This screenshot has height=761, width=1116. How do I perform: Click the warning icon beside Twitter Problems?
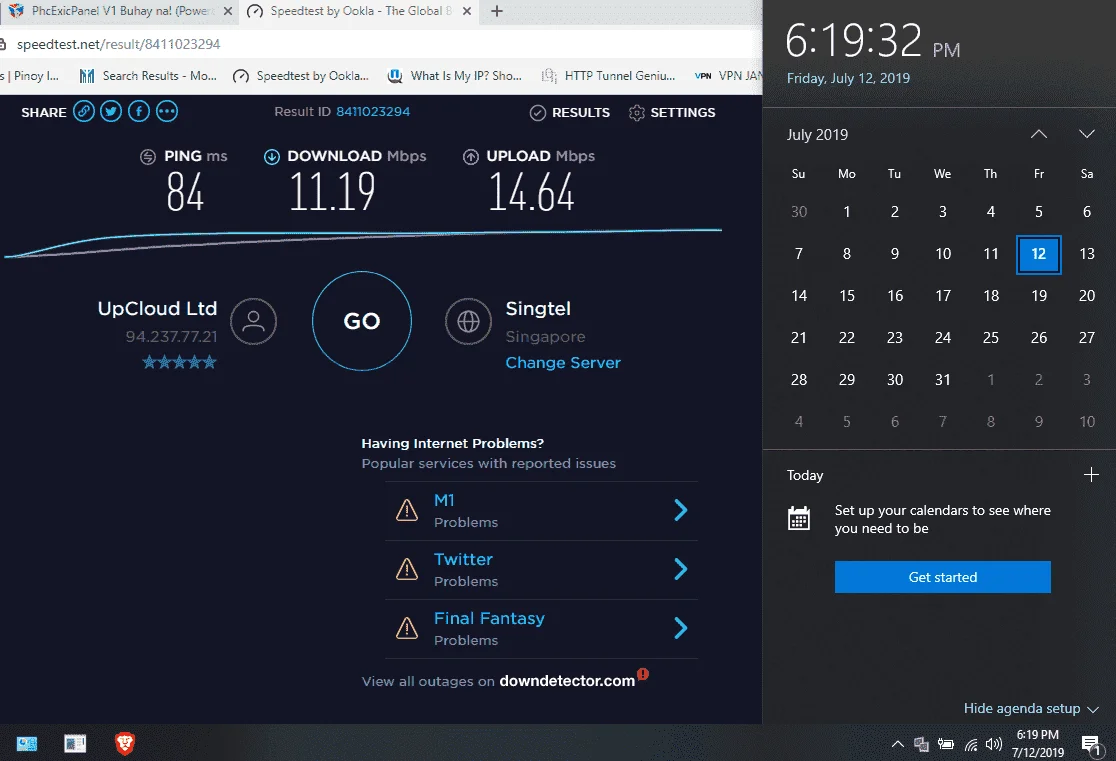pyautogui.click(x=406, y=570)
